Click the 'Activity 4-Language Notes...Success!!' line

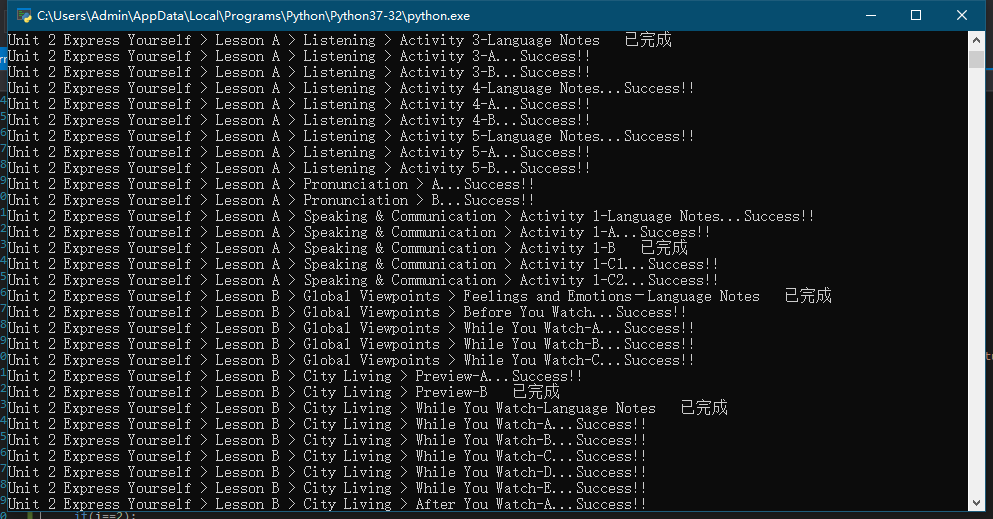[x=351, y=89]
